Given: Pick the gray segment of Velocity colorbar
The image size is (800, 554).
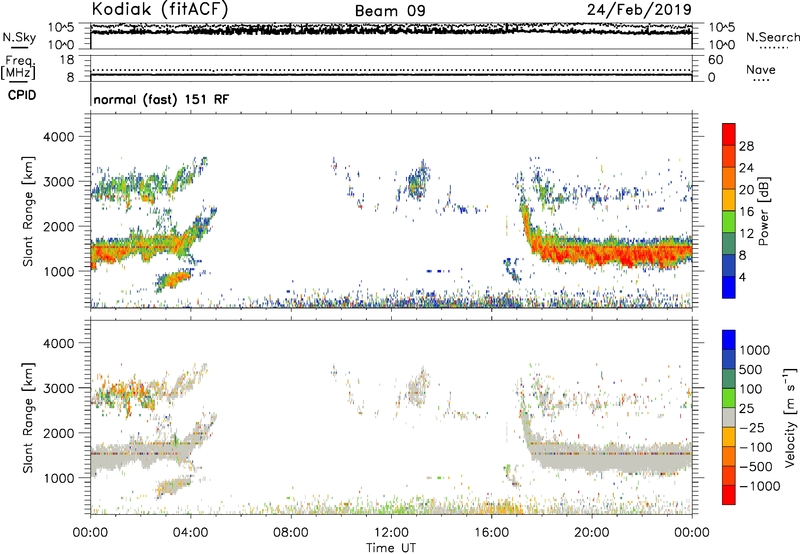Looking at the screenshot, I should [729, 417].
